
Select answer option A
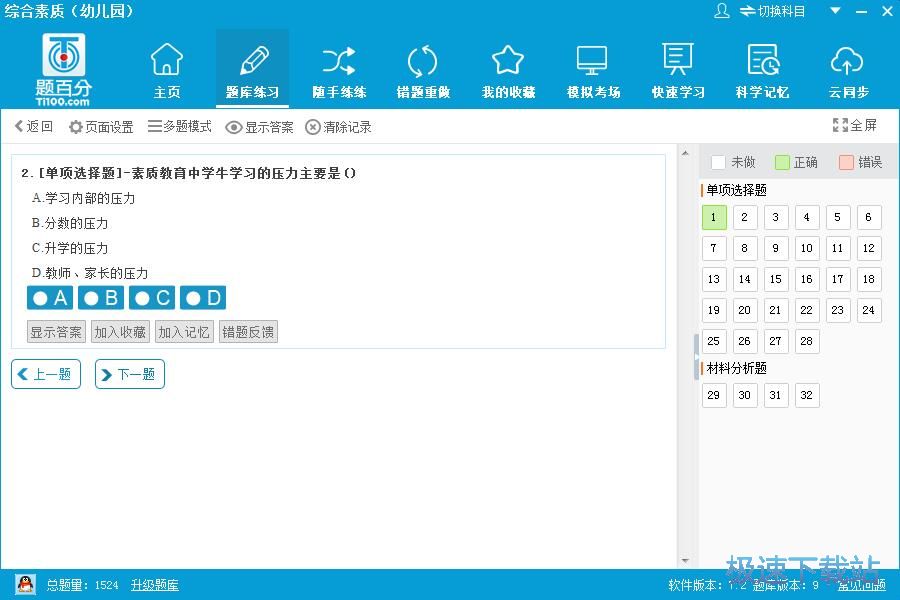(50, 298)
